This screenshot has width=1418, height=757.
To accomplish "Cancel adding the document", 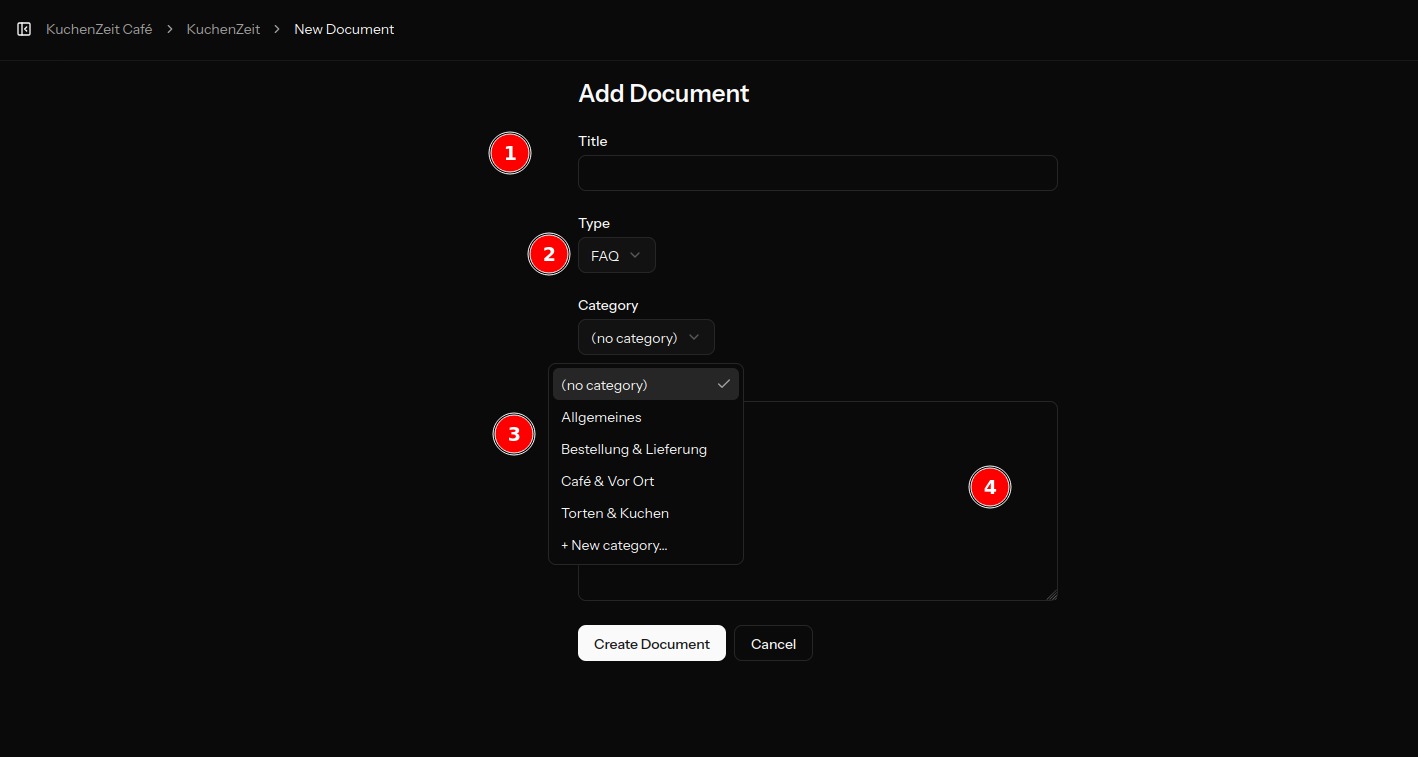I will tap(773, 643).
